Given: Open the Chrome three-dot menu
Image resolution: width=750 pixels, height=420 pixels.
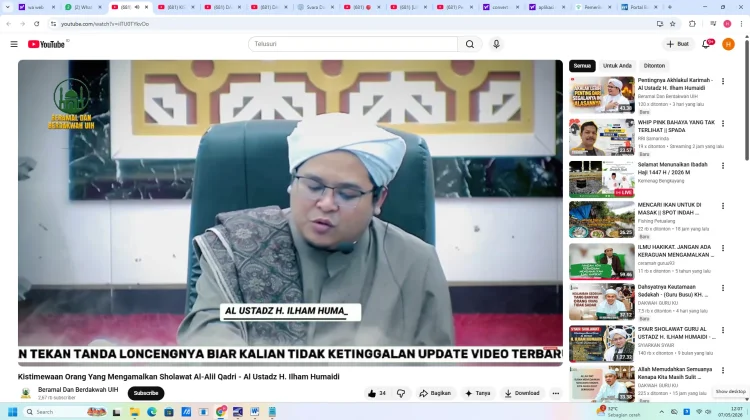Looking at the screenshot, I should point(741,23).
